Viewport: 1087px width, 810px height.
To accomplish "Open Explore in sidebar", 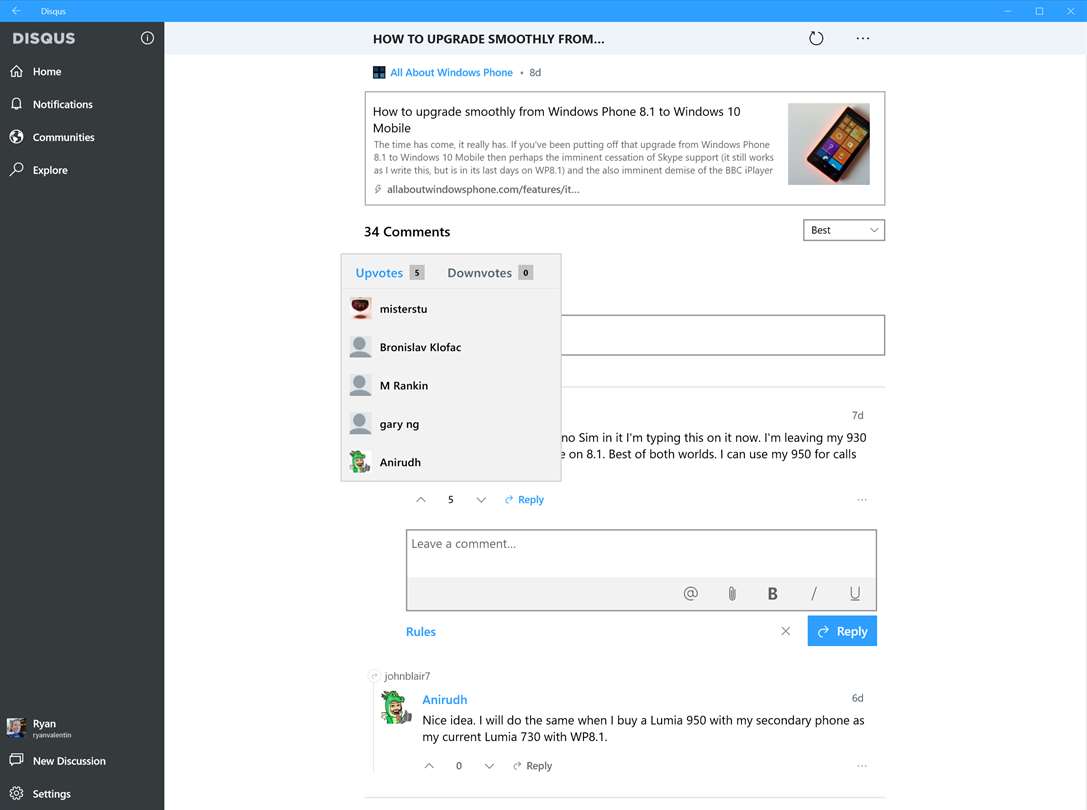I will [x=82, y=169].
